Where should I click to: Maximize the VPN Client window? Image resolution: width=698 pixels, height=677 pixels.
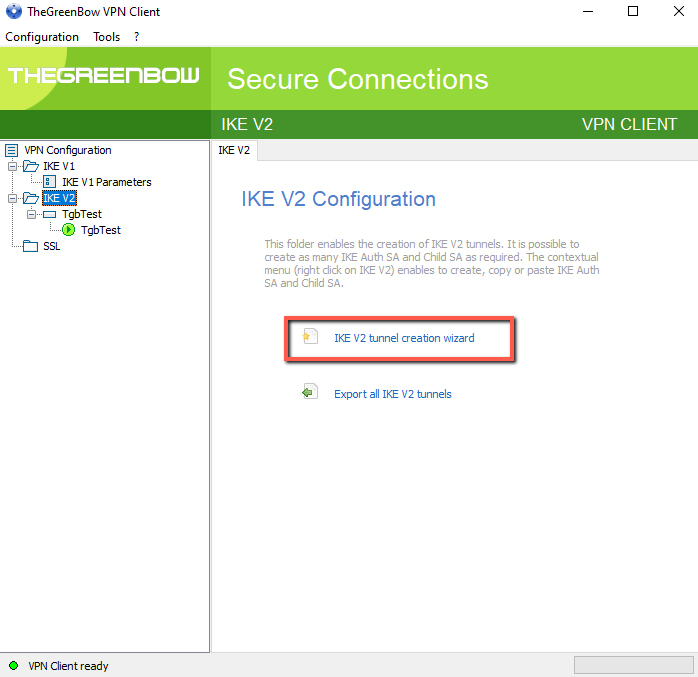click(633, 12)
